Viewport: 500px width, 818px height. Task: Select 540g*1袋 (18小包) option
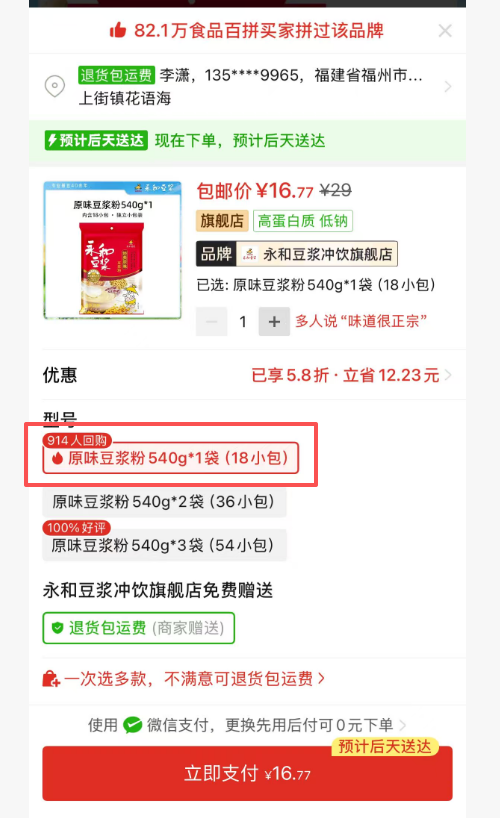pos(171,458)
